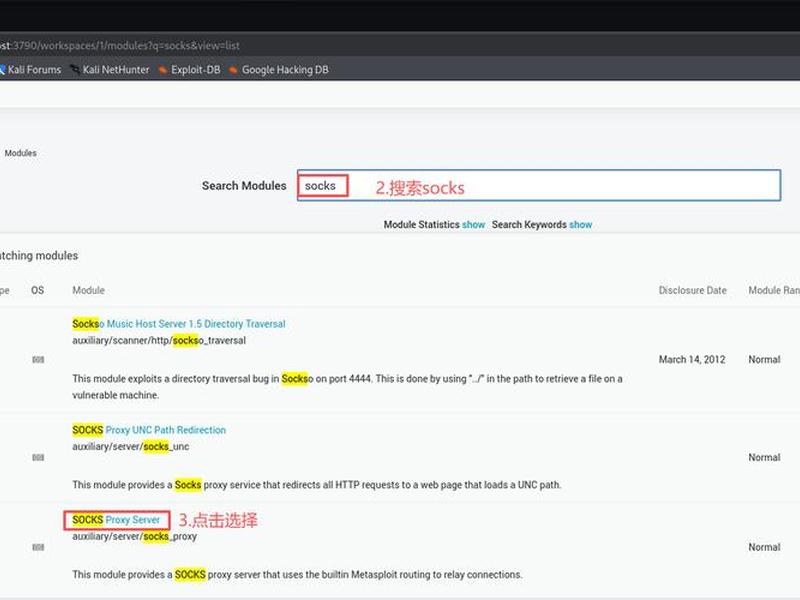Focus the Search Modules input field
Image resolution: width=800 pixels, height=600 pixels.
pos(539,185)
